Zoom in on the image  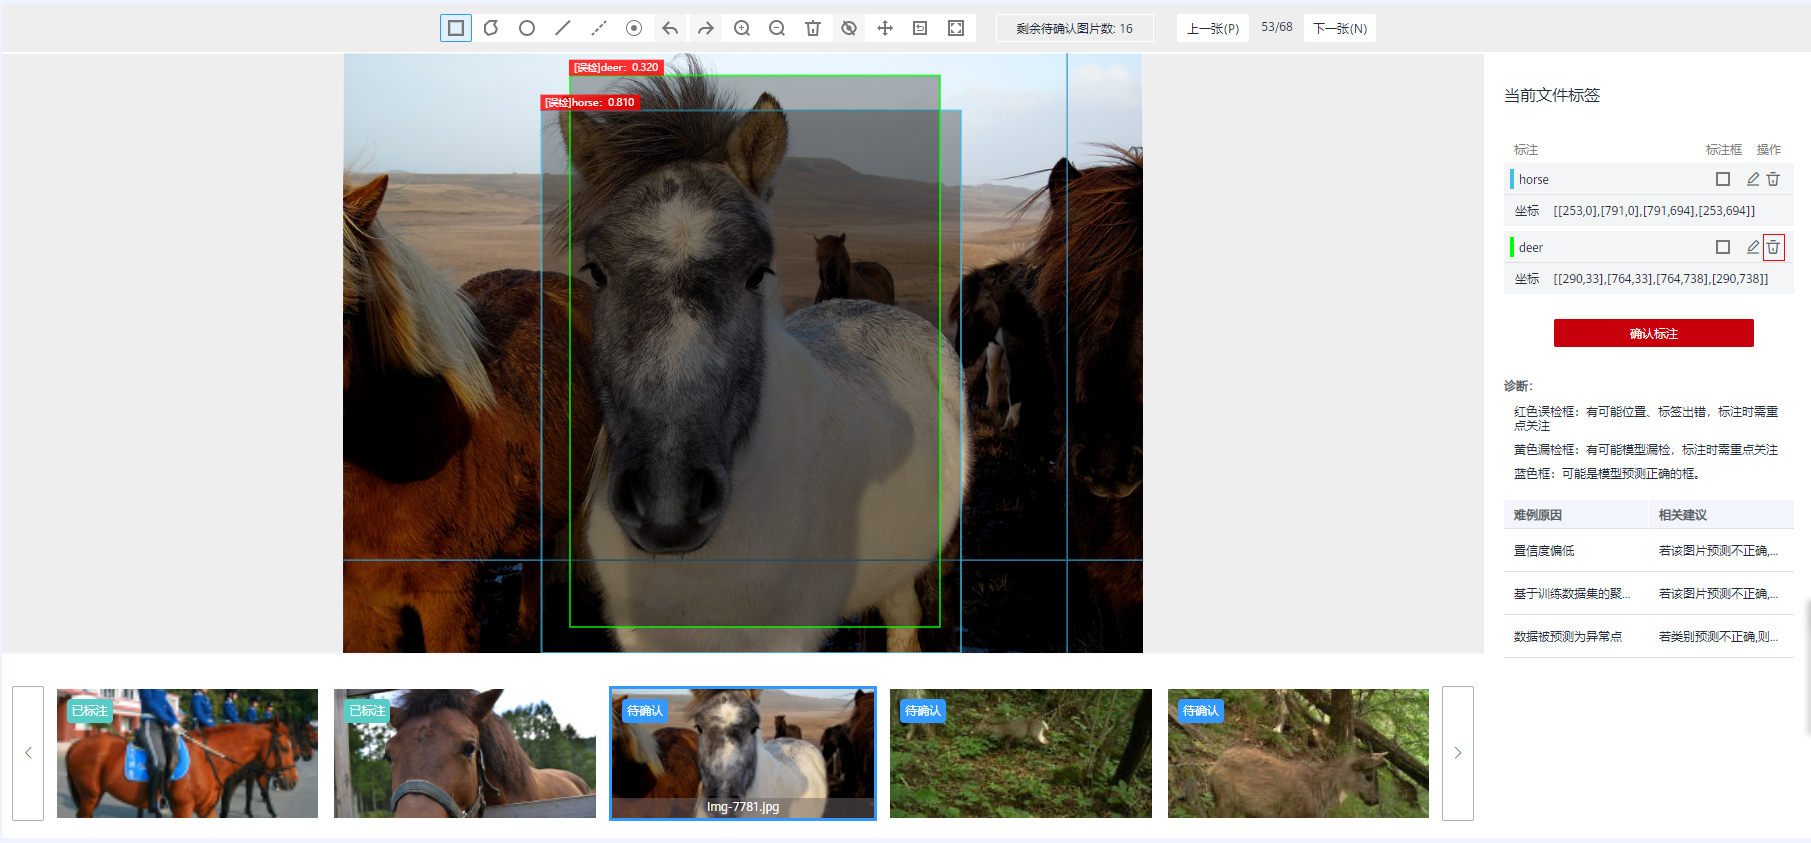click(742, 28)
